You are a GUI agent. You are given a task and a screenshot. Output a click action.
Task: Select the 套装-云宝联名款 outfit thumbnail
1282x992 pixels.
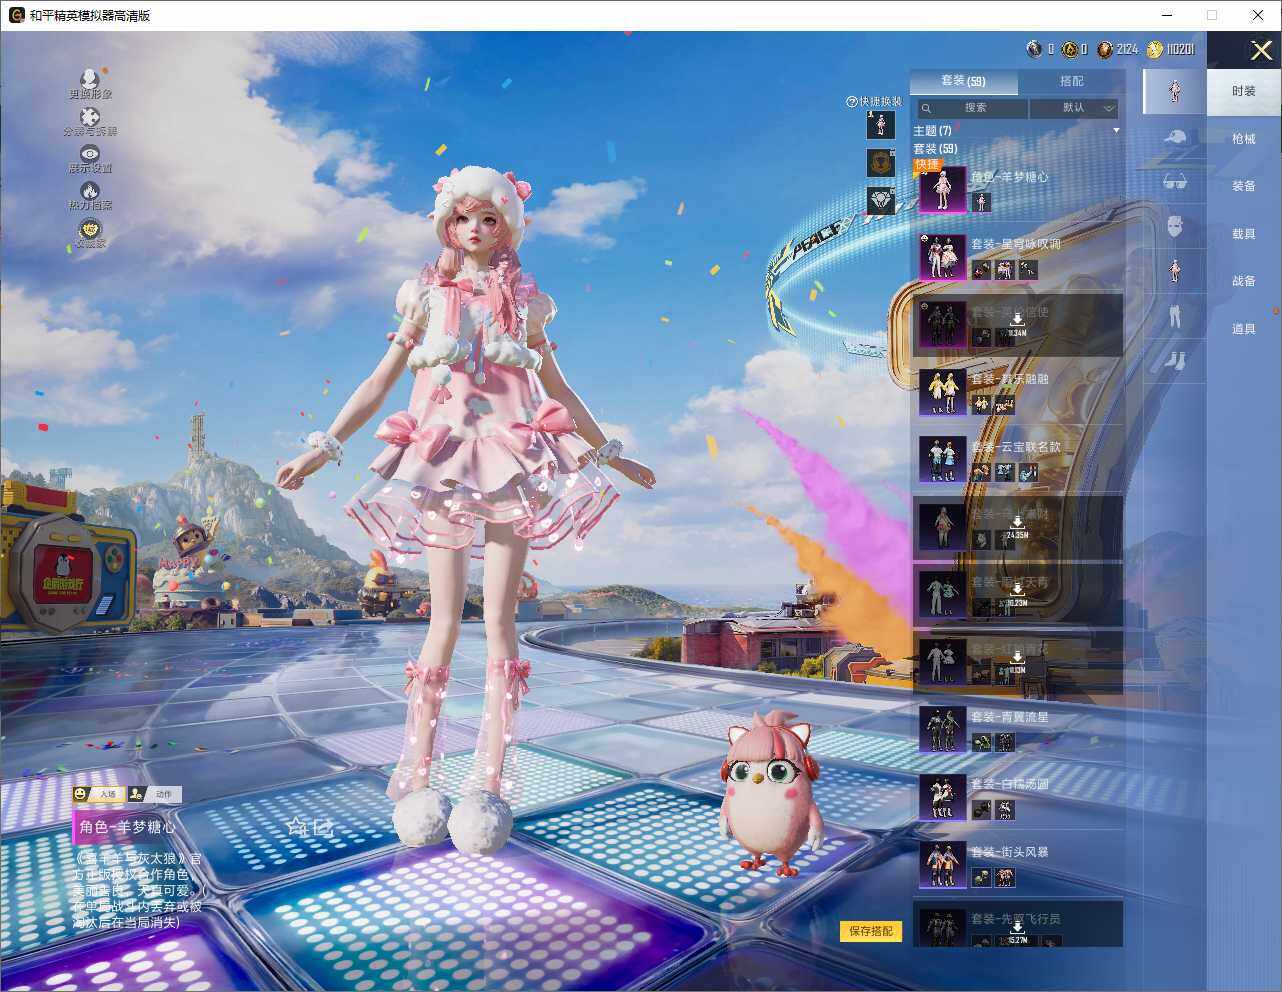tap(942, 460)
